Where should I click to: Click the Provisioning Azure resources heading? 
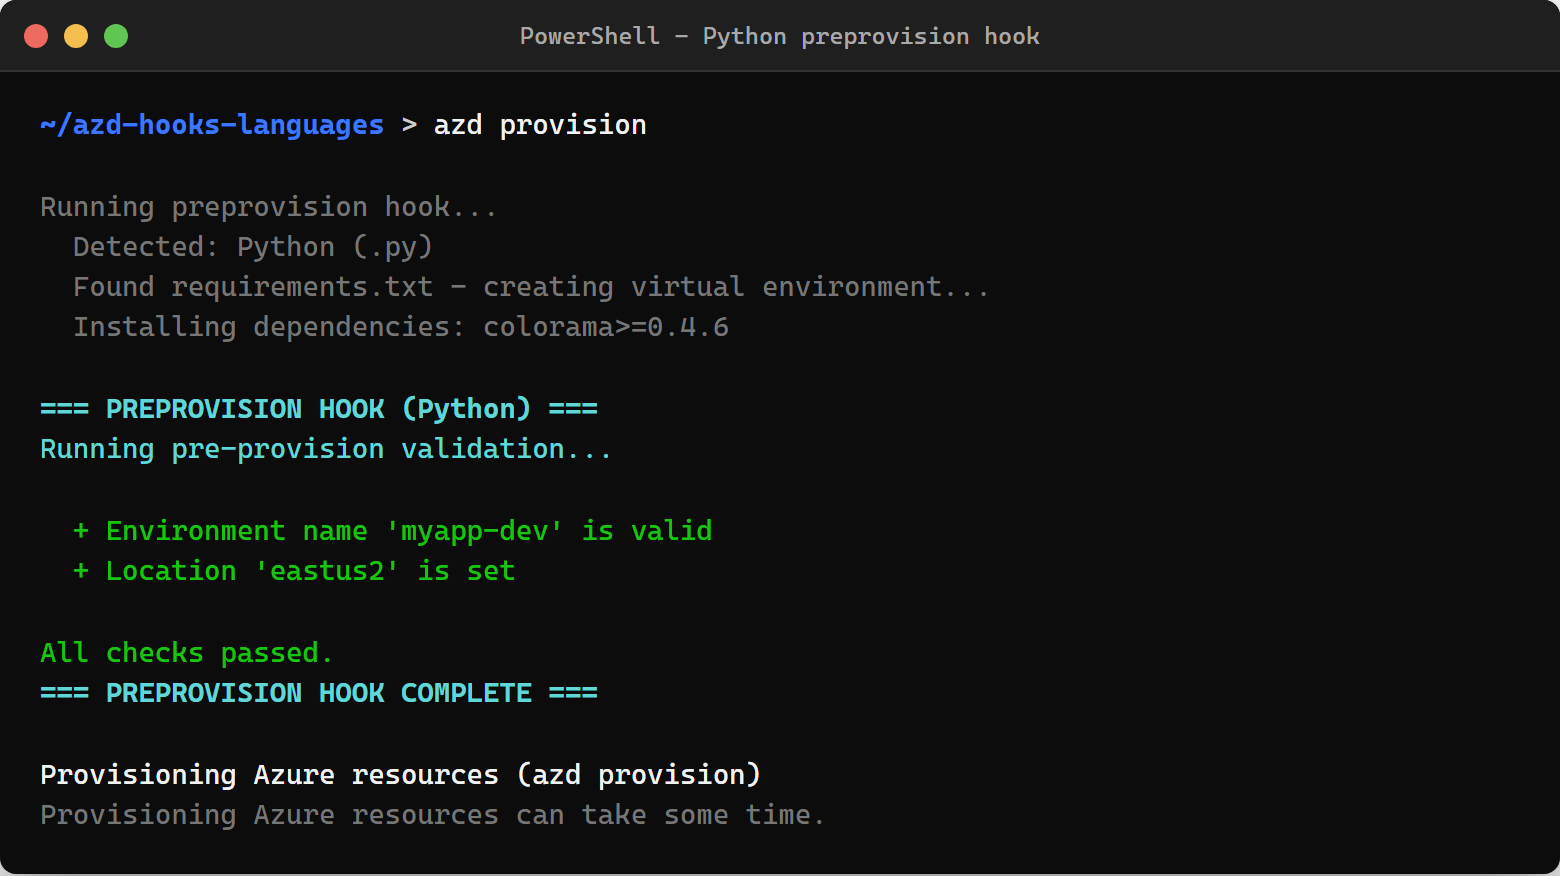(400, 774)
